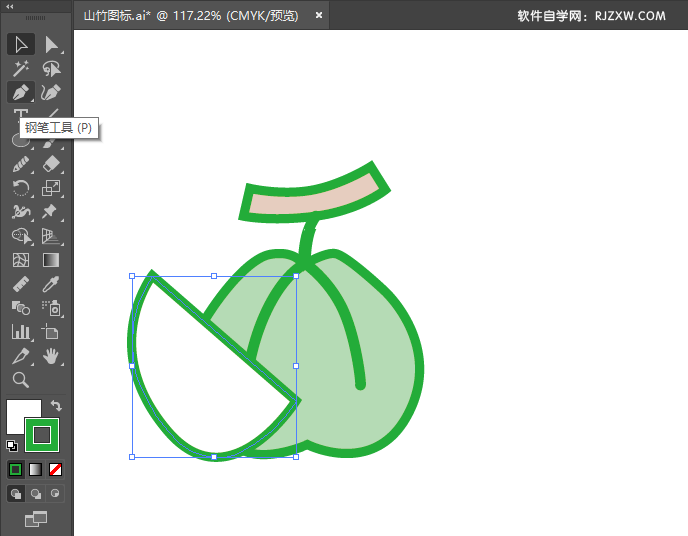The width and height of the screenshot is (688, 536).
Task: Select the Mesh tool
Action: tap(21, 260)
